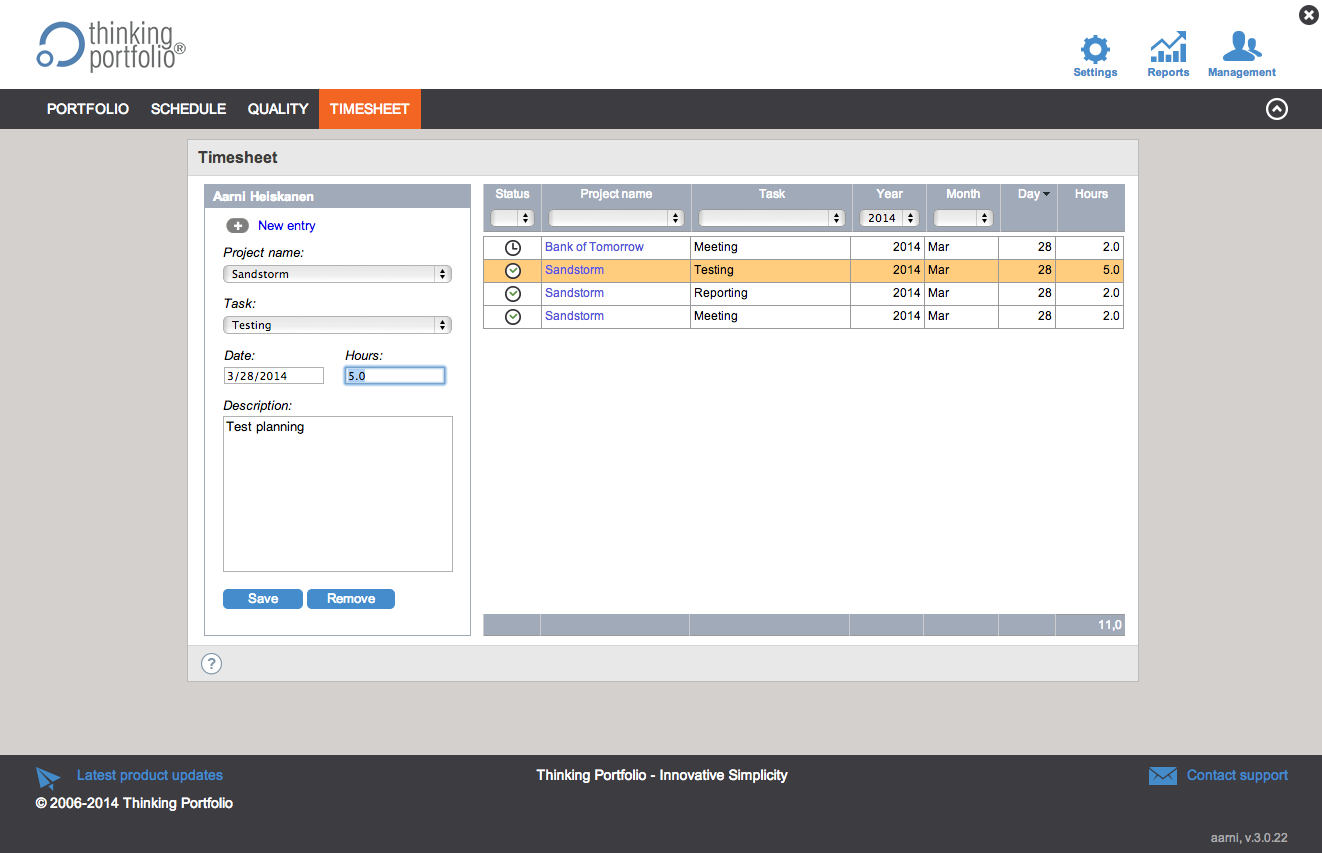Click the Remove button
The height and width of the screenshot is (853, 1322).
[351, 599]
